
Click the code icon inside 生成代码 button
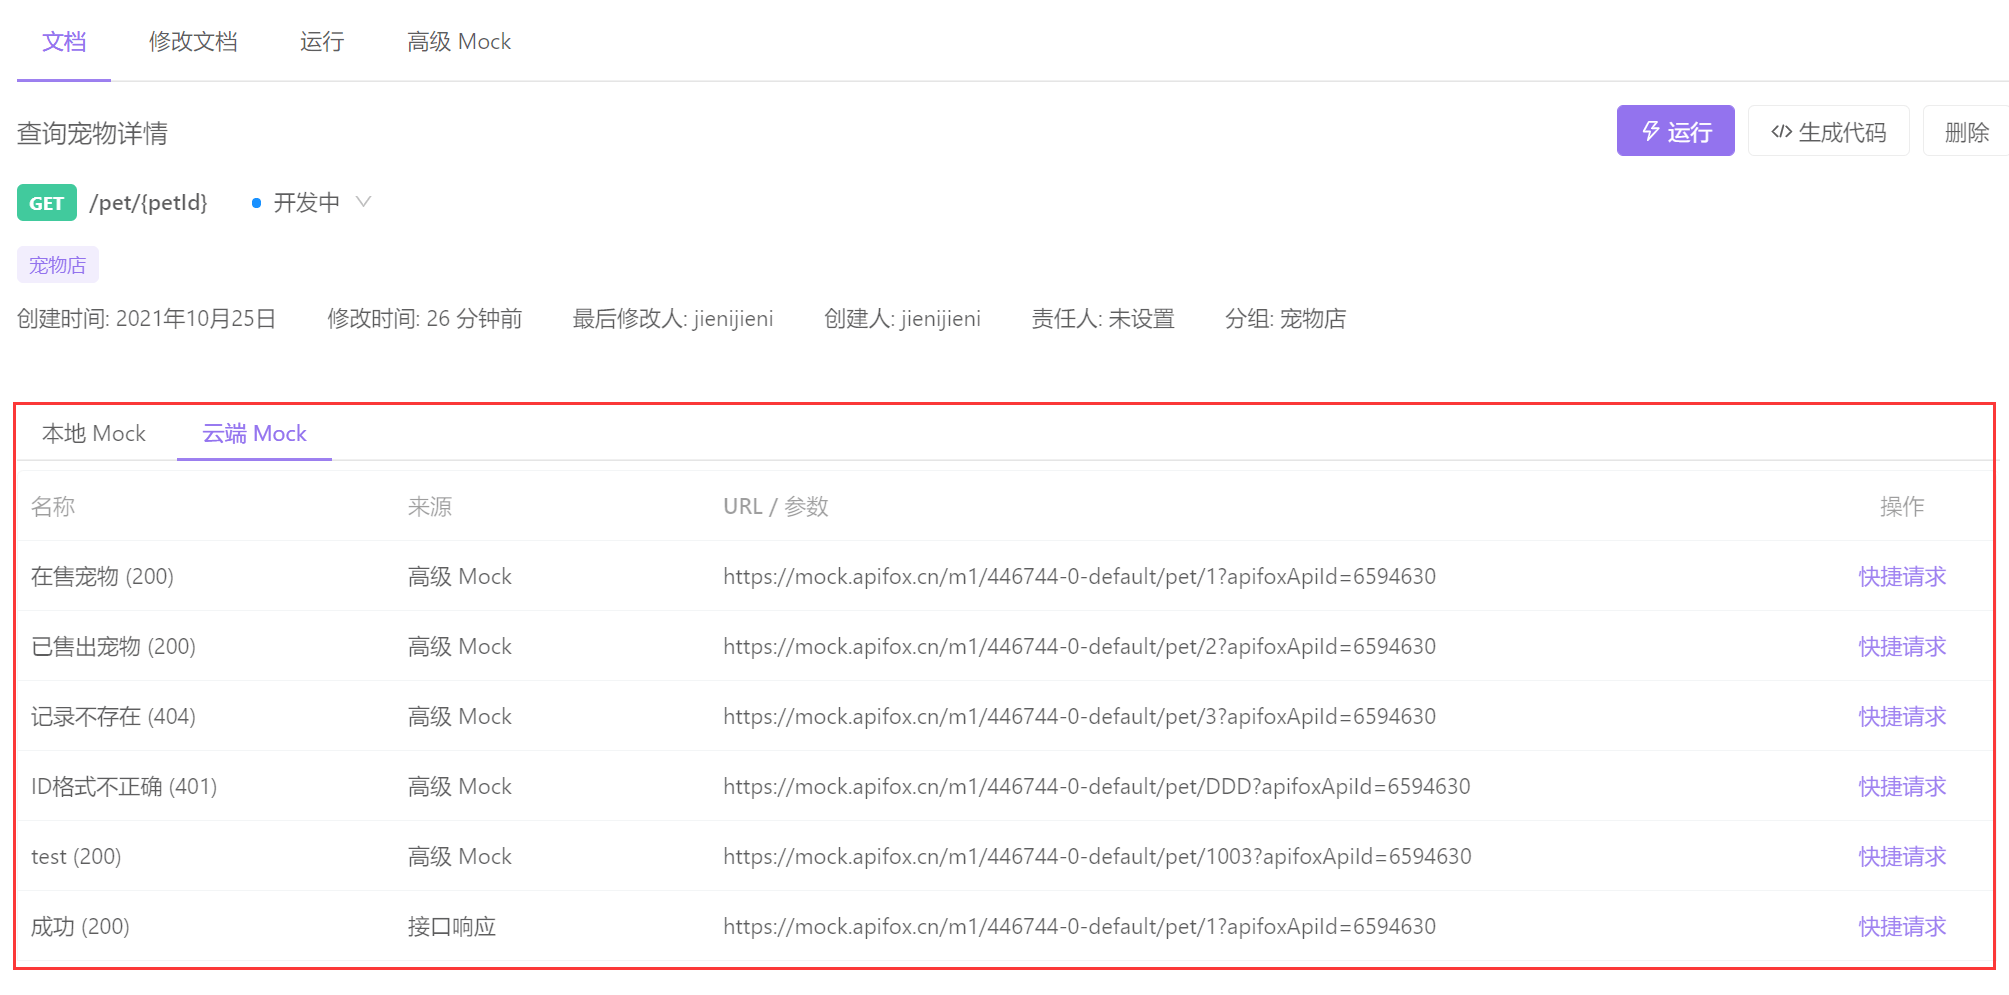pyautogui.click(x=1782, y=130)
